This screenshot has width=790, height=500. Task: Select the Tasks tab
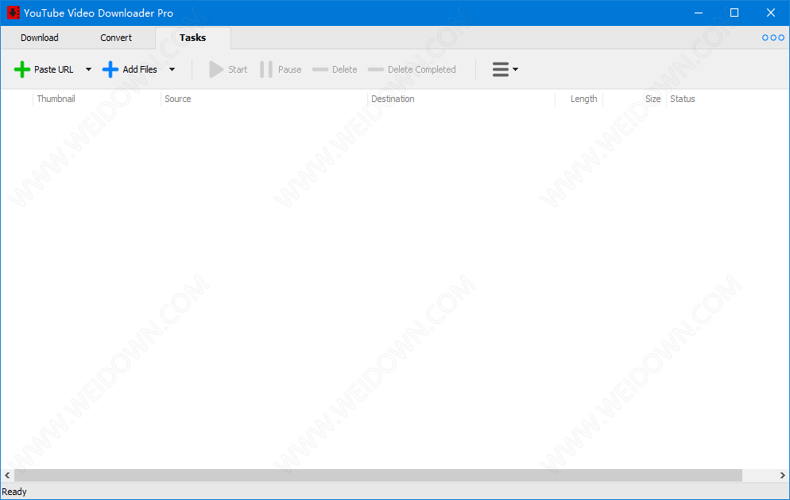pyautogui.click(x=192, y=38)
